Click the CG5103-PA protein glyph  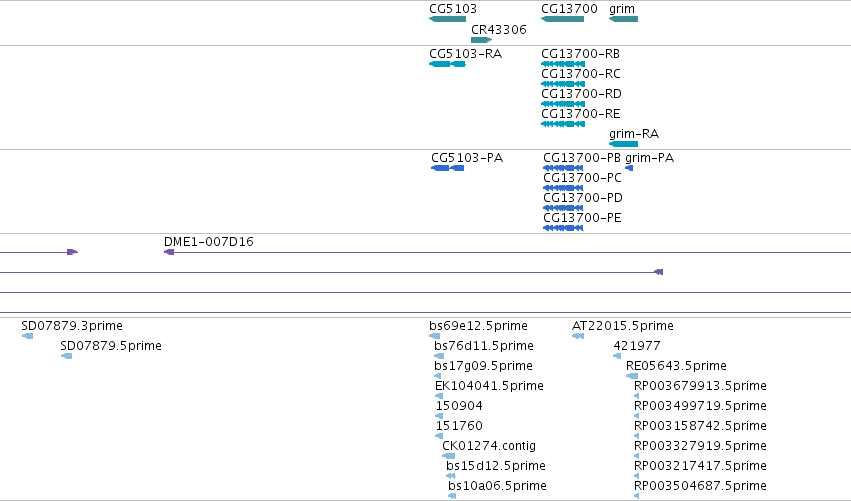click(x=448, y=168)
